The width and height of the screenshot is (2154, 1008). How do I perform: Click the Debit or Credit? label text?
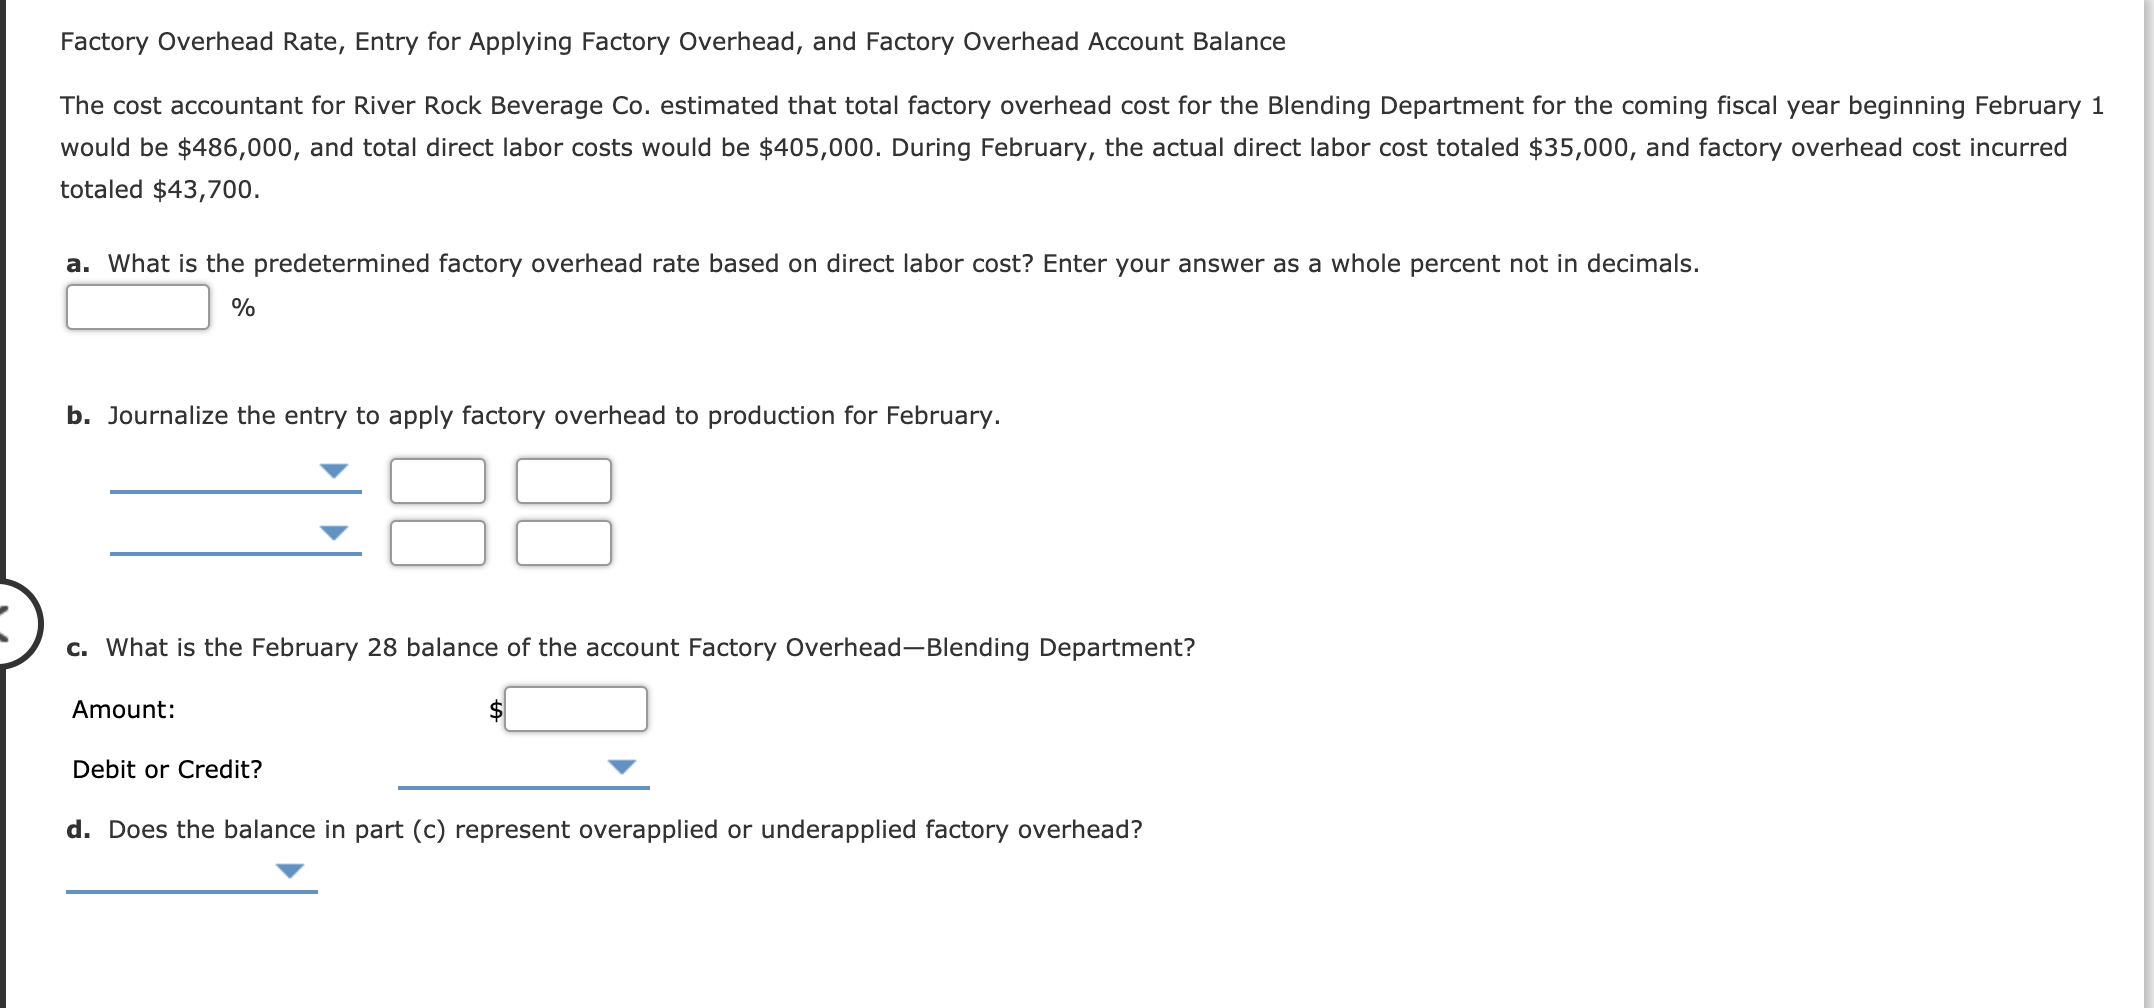pyautogui.click(x=166, y=769)
